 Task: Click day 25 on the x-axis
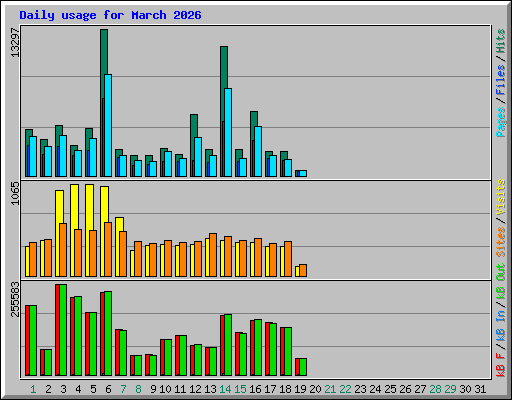click(x=390, y=389)
